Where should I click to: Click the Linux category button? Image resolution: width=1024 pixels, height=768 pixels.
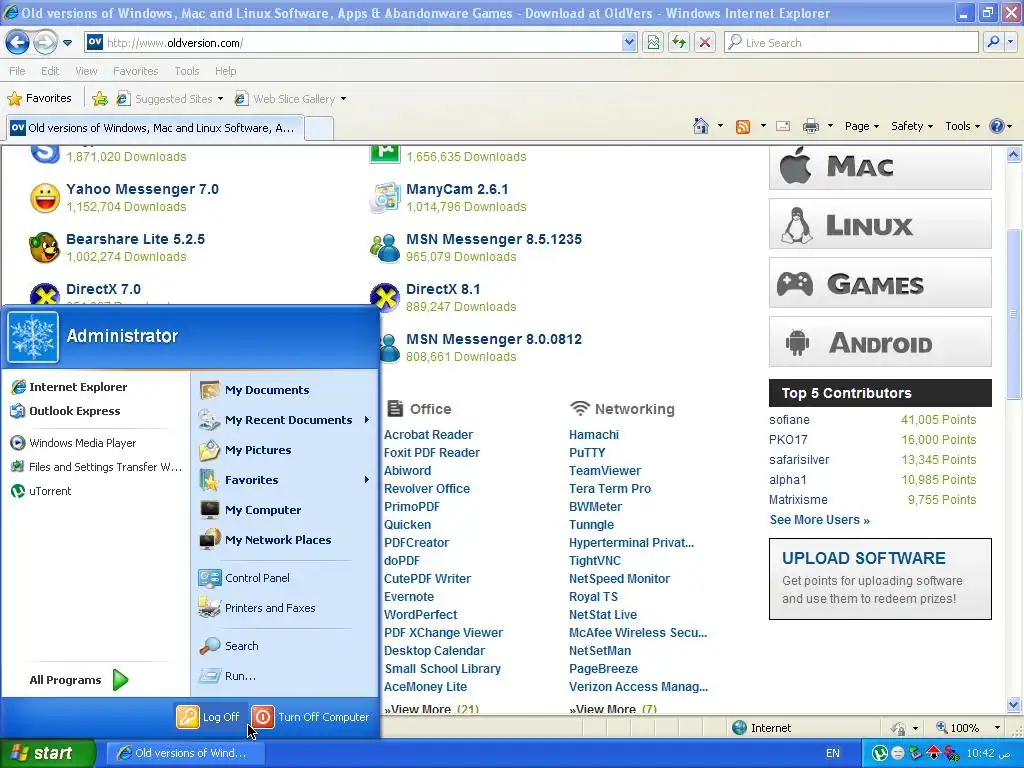tap(880, 224)
